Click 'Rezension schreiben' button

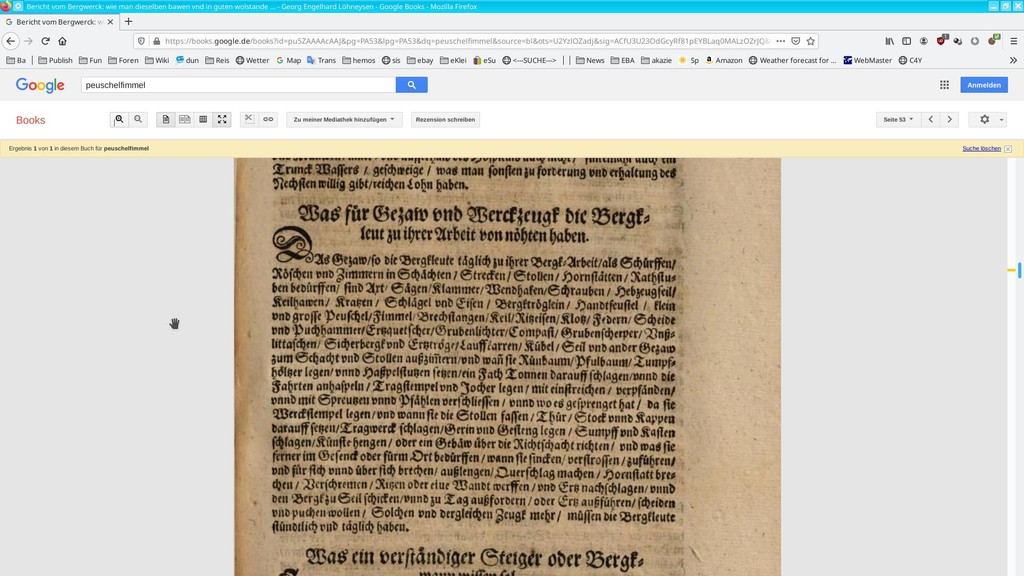445,120
